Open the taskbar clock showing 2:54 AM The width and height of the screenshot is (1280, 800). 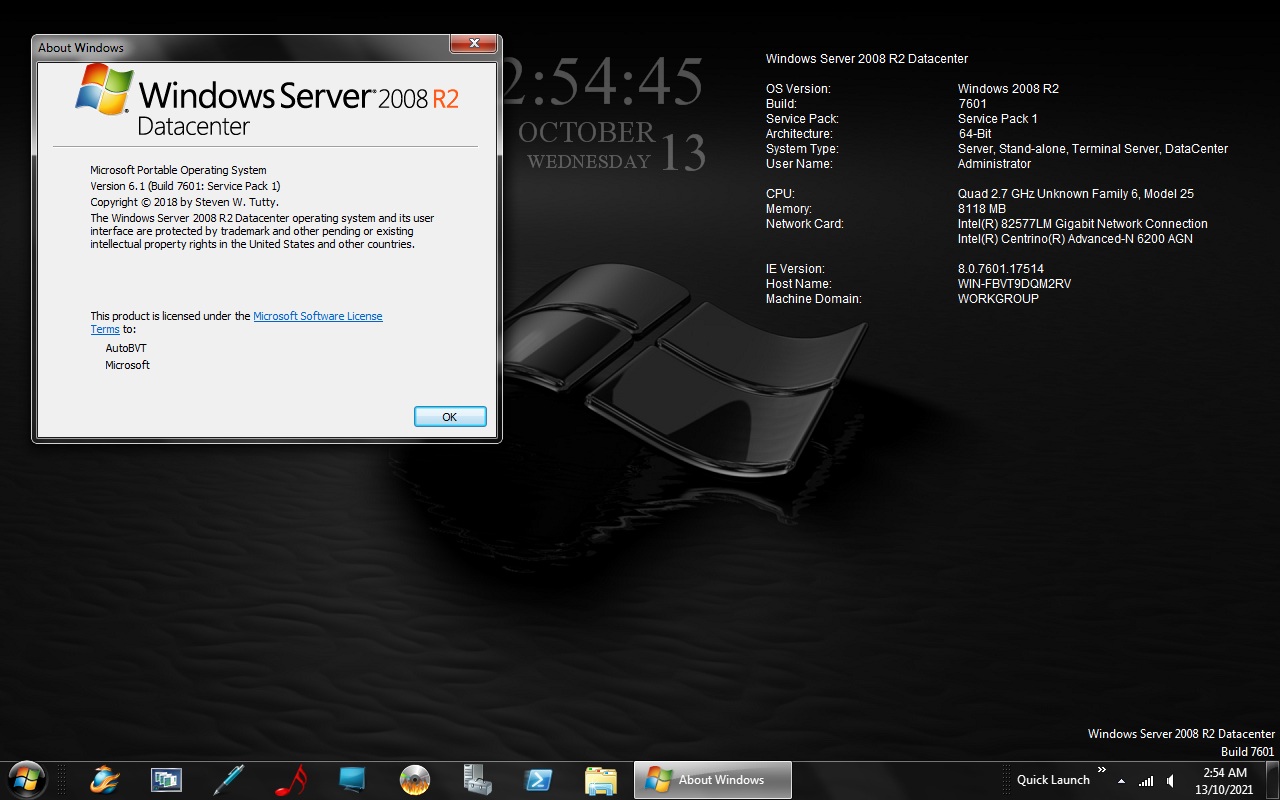1225,780
